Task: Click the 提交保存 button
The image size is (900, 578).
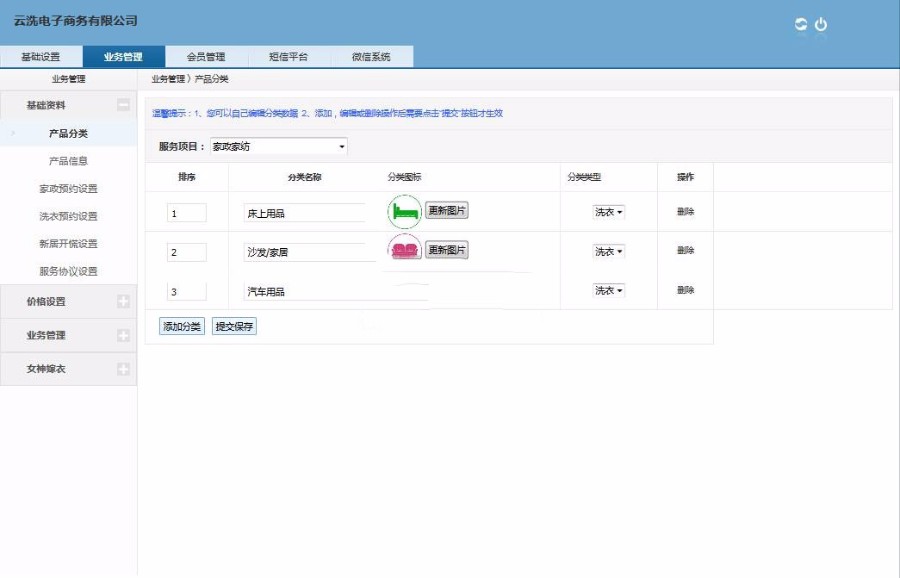Action: pos(234,326)
